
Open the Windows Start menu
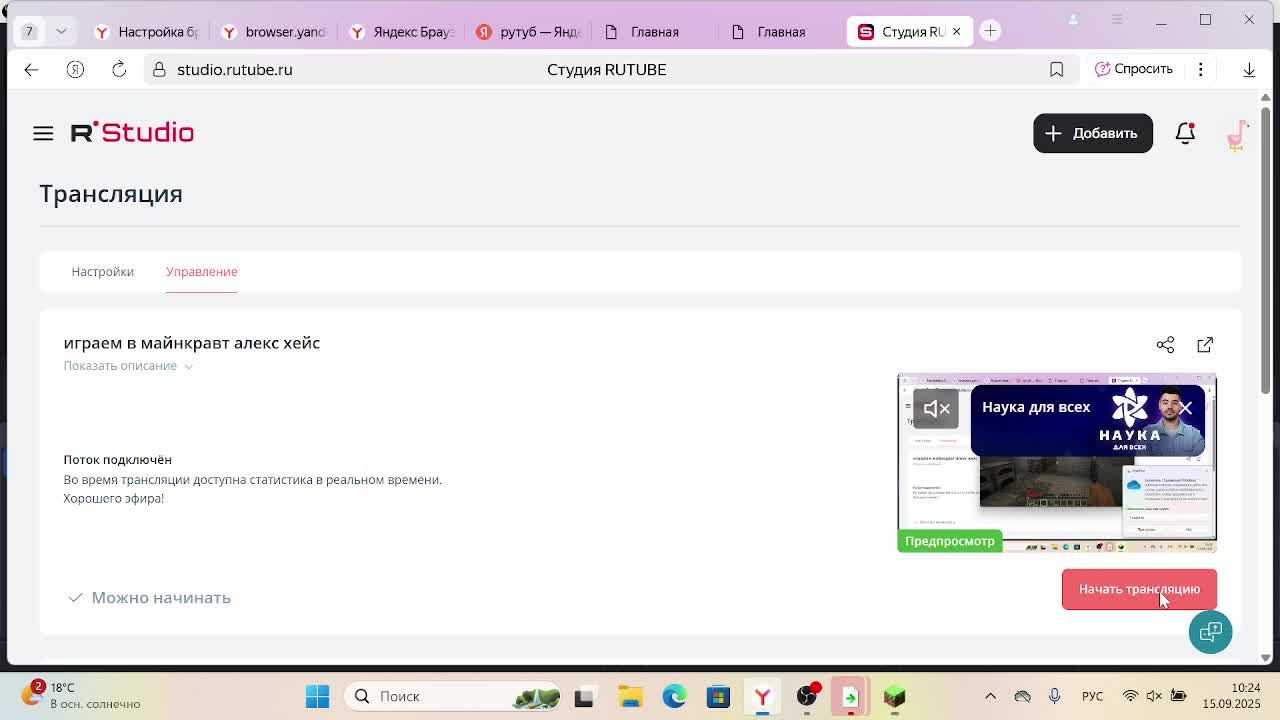click(x=317, y=696)
